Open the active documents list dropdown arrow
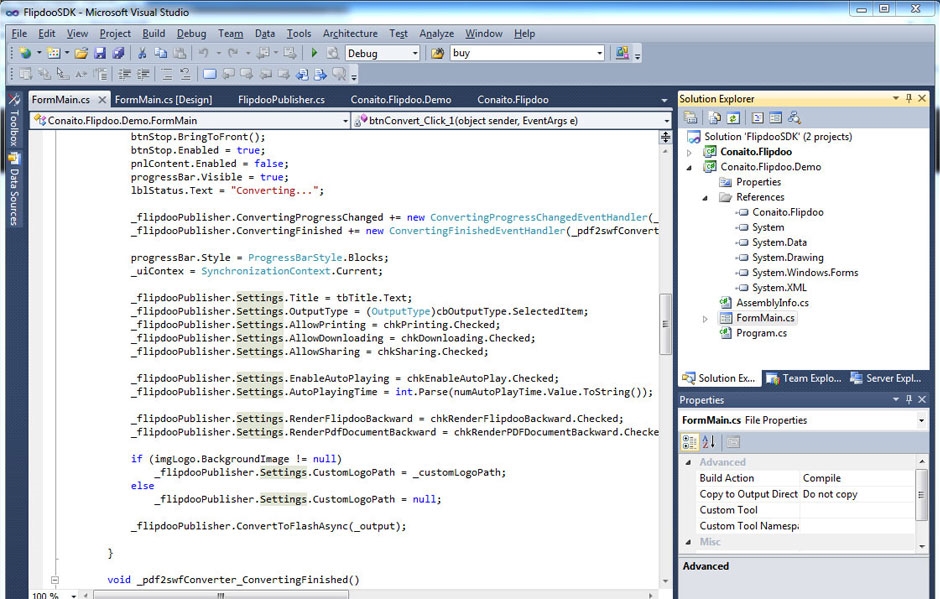This screenshot has height=599, width=940. tap(664, 100)
